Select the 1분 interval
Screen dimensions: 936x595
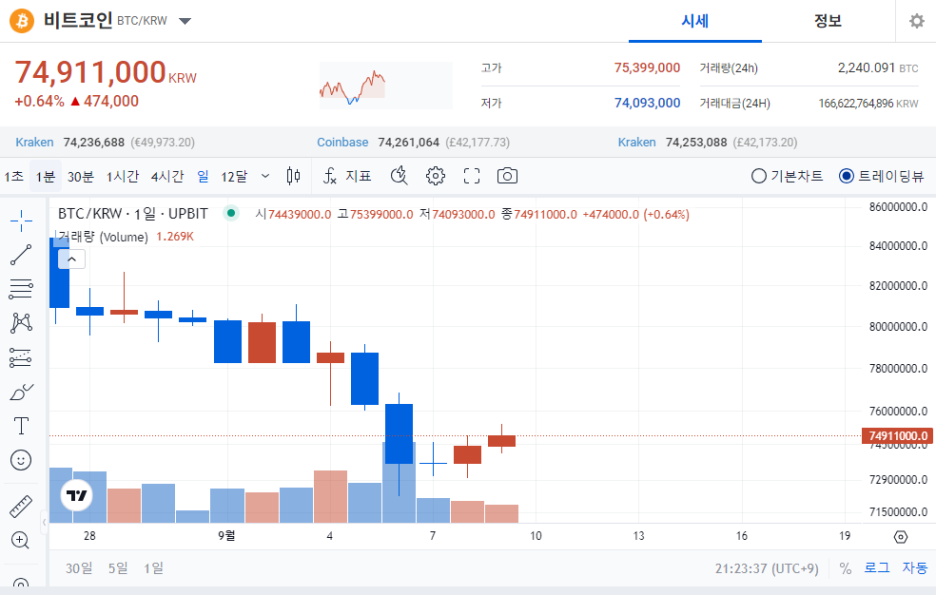click(45, 177)
